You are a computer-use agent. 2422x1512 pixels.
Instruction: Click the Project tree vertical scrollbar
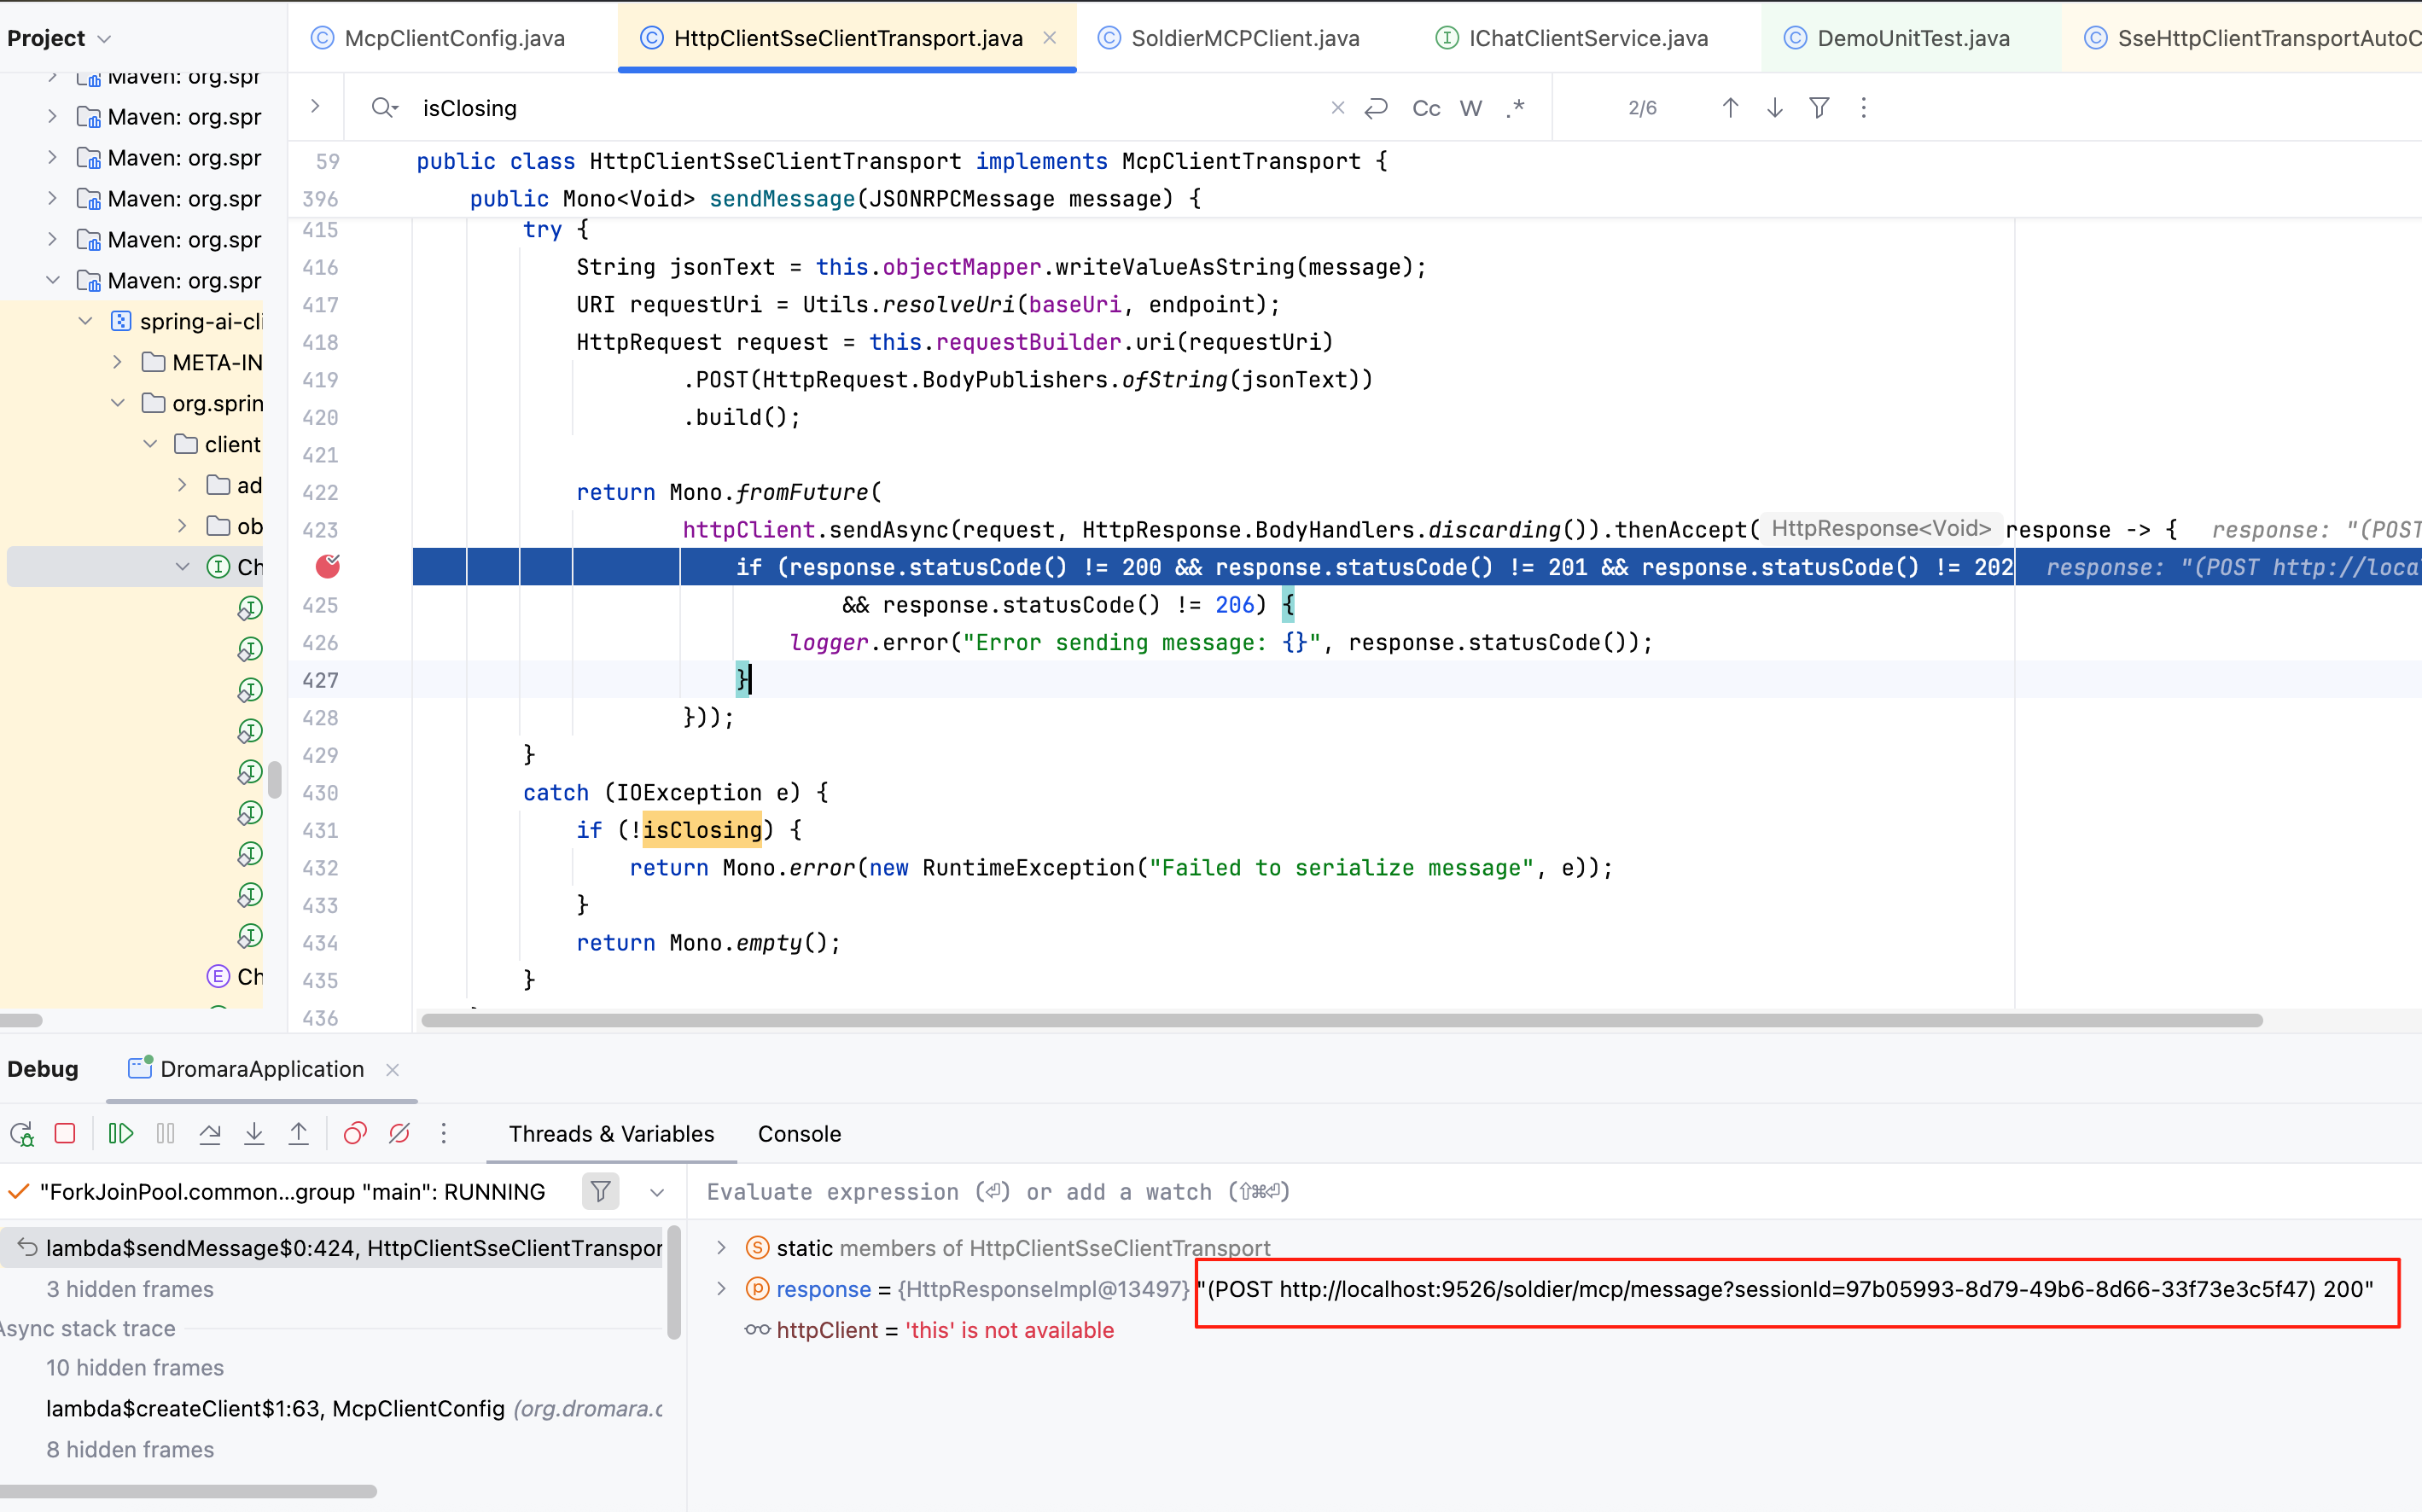[274, 780]
